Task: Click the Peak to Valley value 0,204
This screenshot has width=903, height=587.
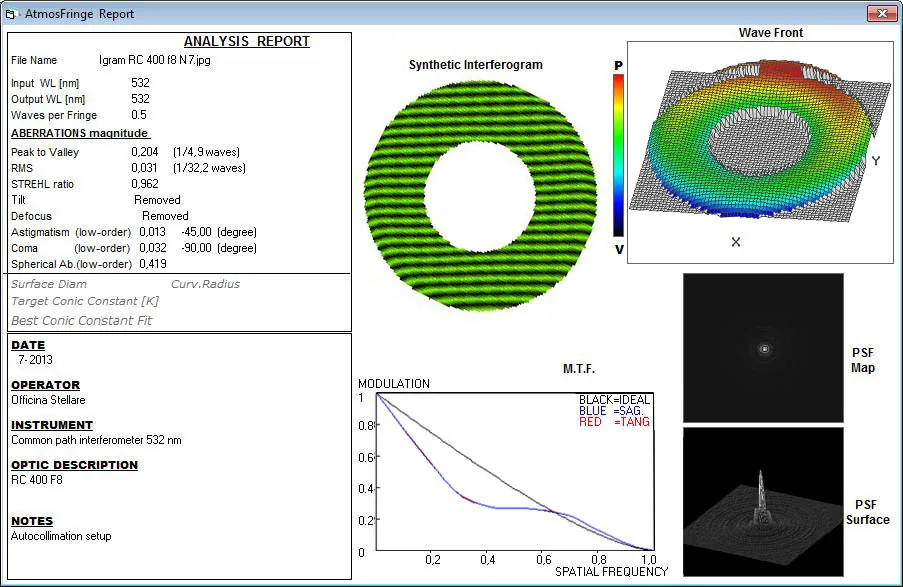Action: (145, 152)
